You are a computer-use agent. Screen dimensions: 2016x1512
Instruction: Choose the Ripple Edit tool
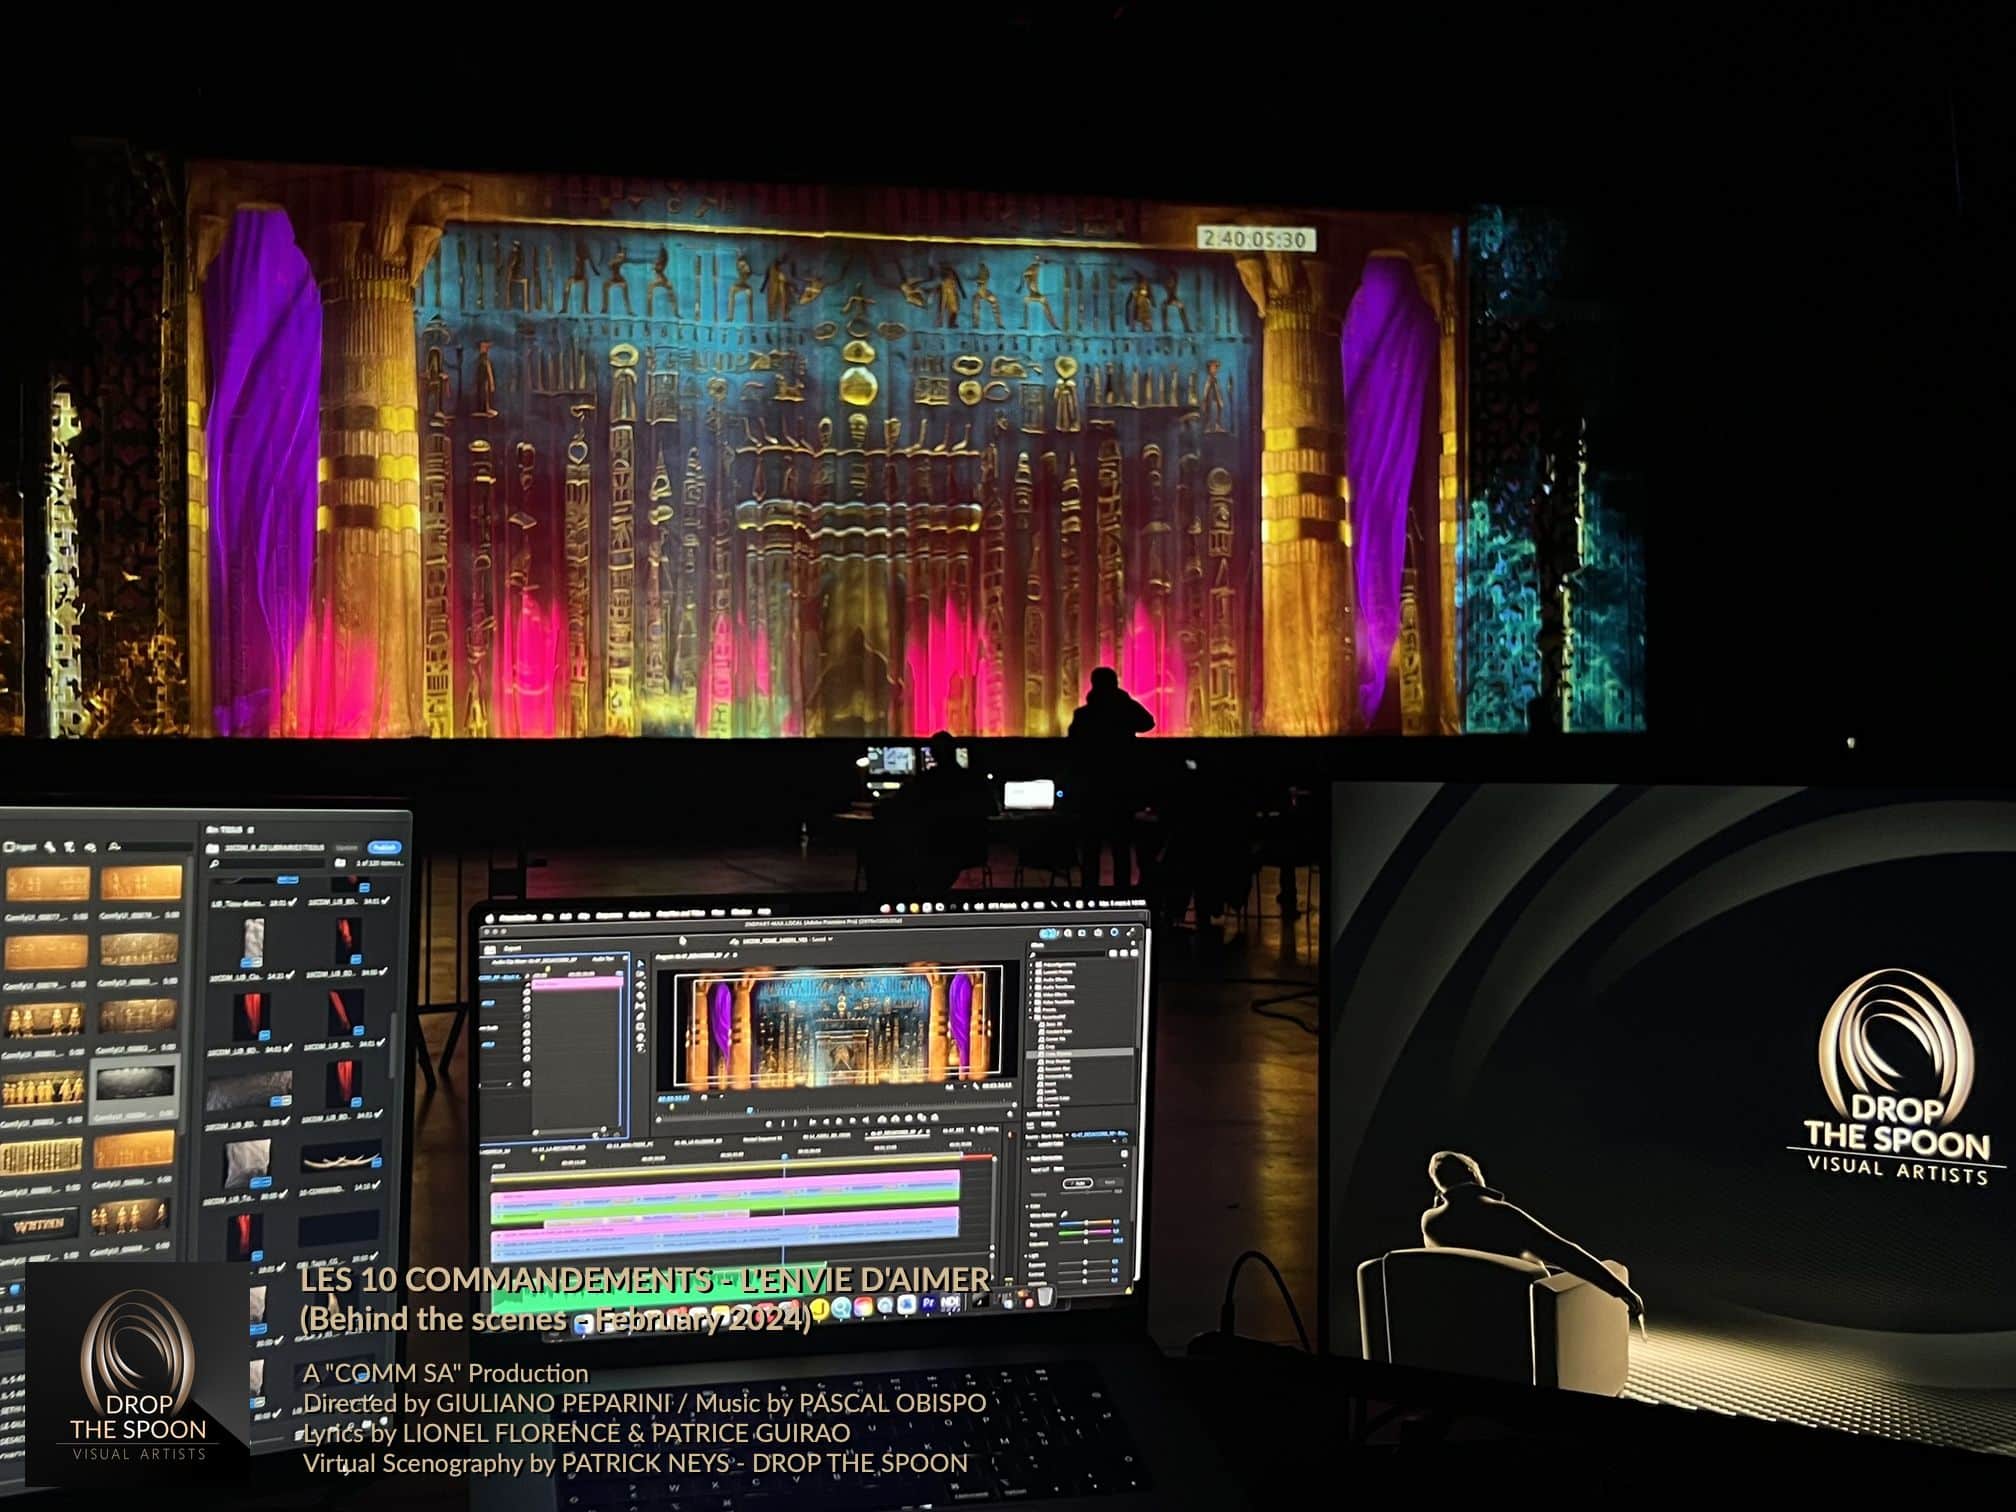[x=641, y=985]
